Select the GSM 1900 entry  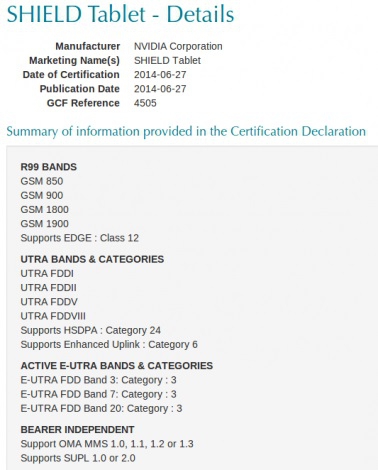45,224
